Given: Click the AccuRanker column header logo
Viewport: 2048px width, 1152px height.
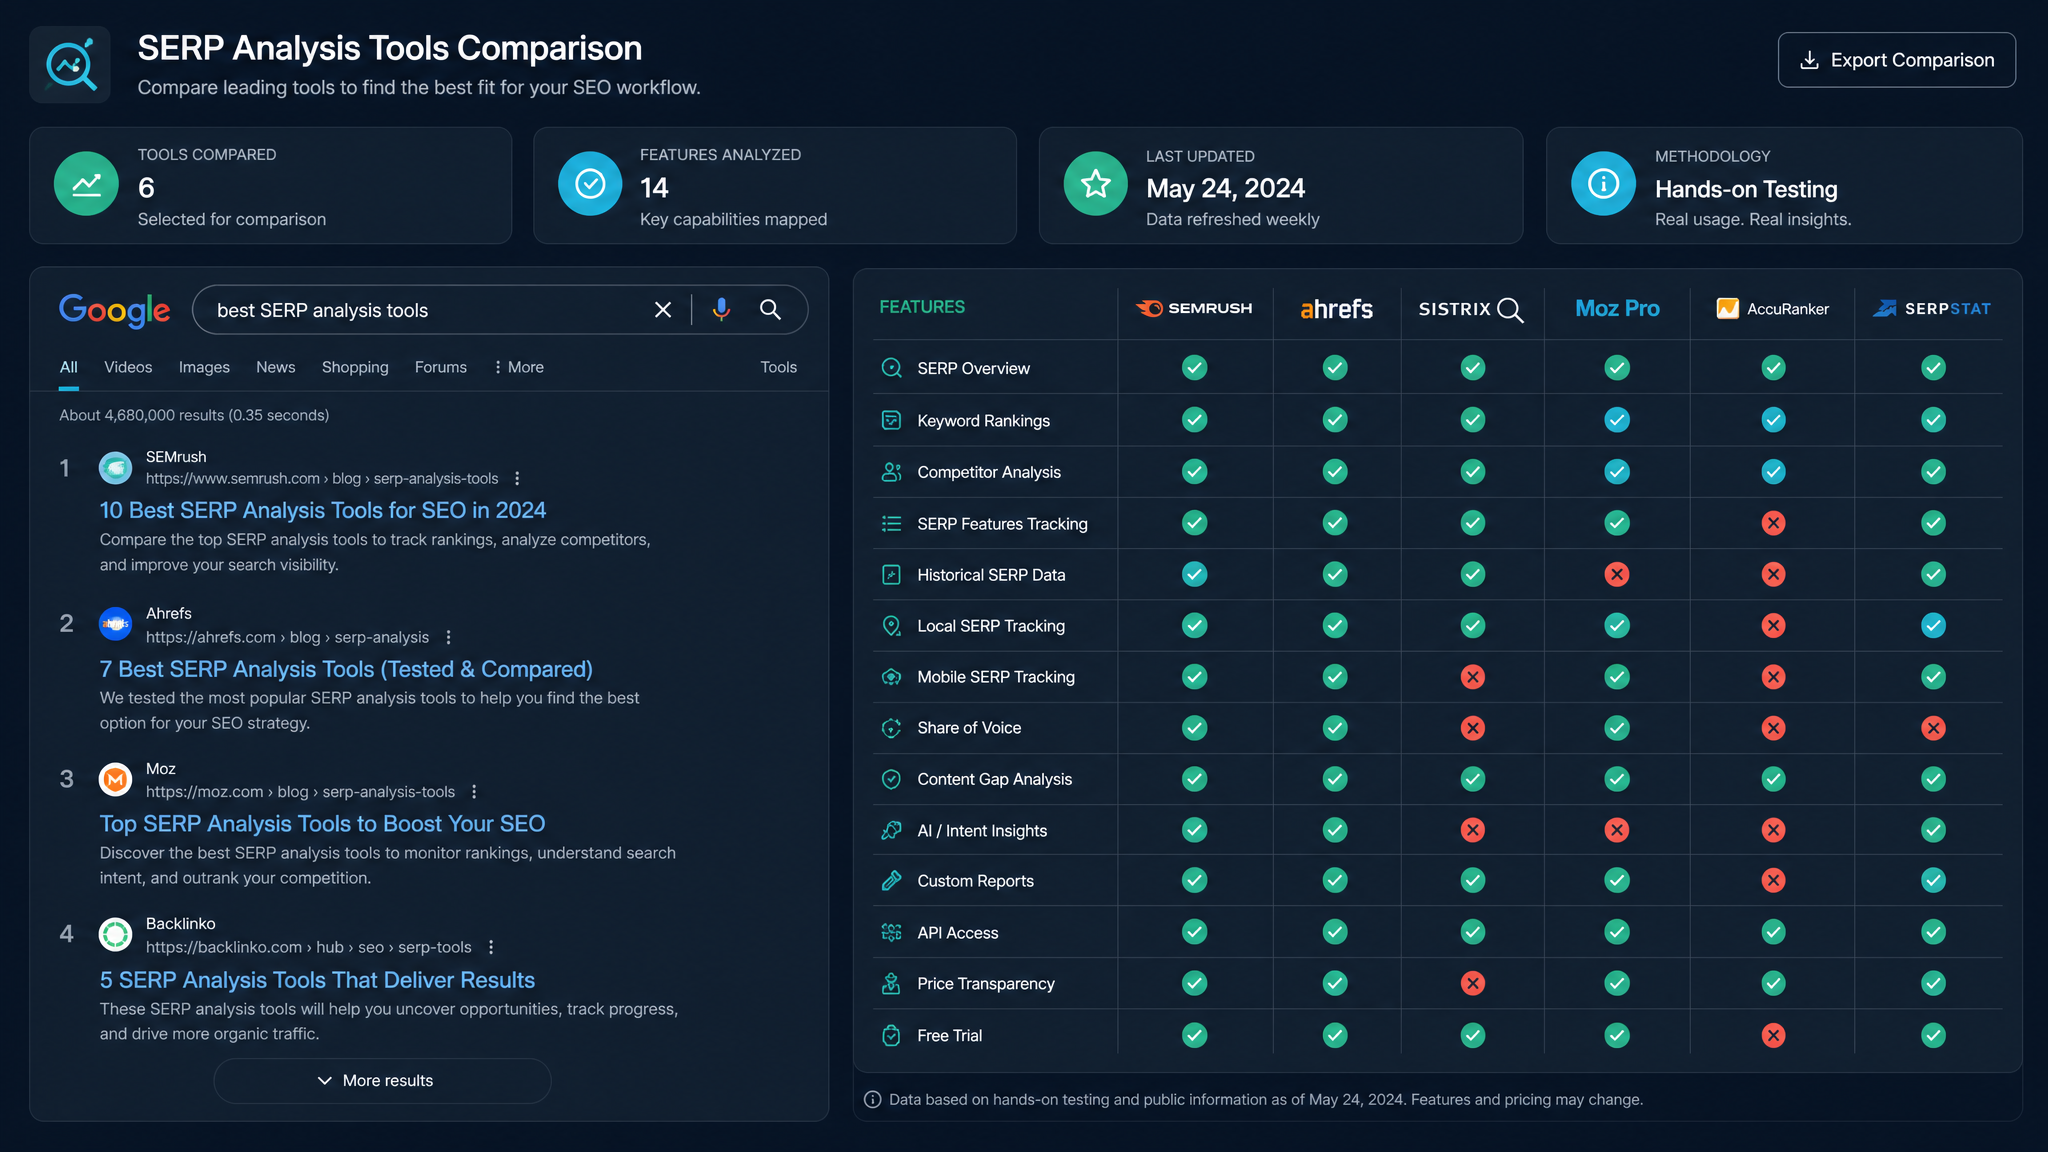Looking at the screenshot, I should (1772, 308).
